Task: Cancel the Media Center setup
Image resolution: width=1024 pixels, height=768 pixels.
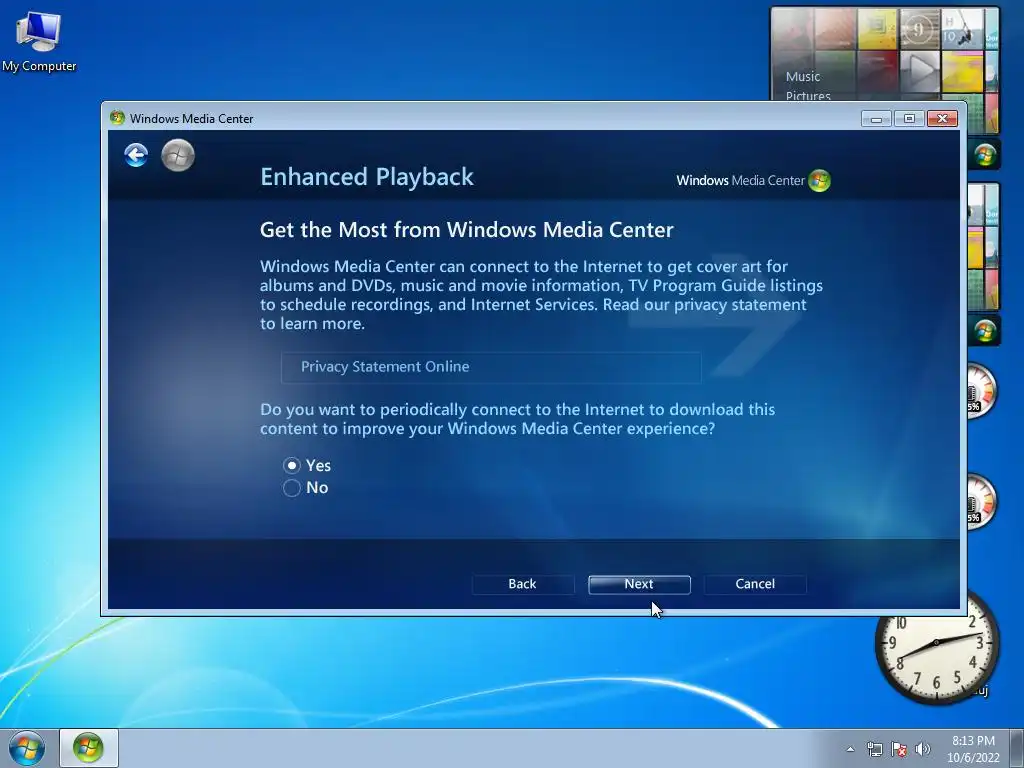Action: click(755, 584)
